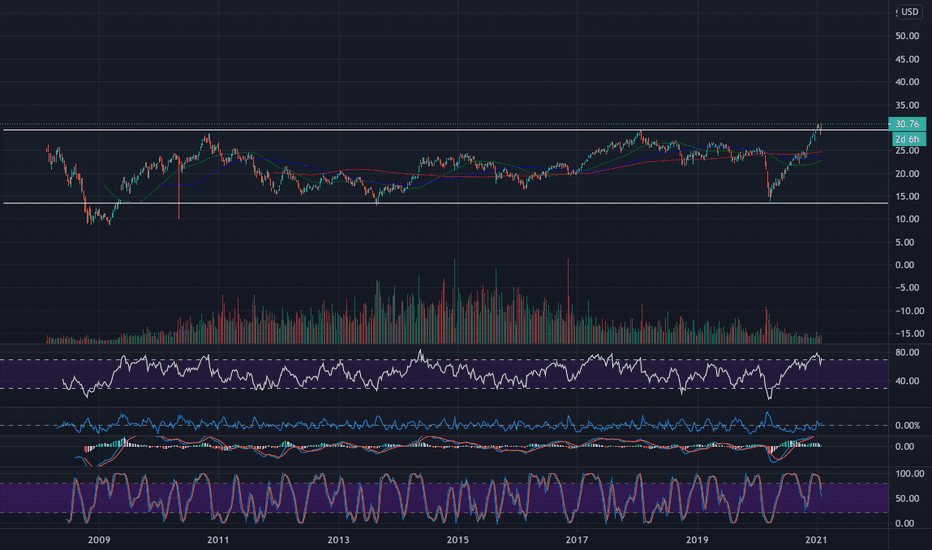Viewport: 932px width, 550px height.
Task: Click the -15.00 price axis label
Action: [909, 334]
